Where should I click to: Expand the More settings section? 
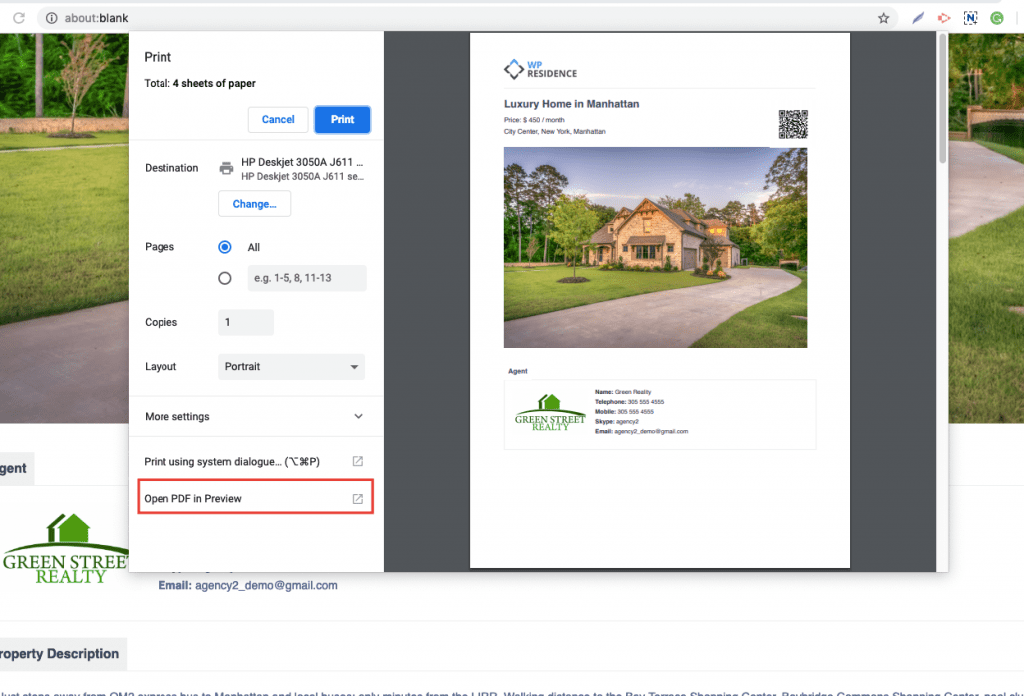click(x=255, y=417)
